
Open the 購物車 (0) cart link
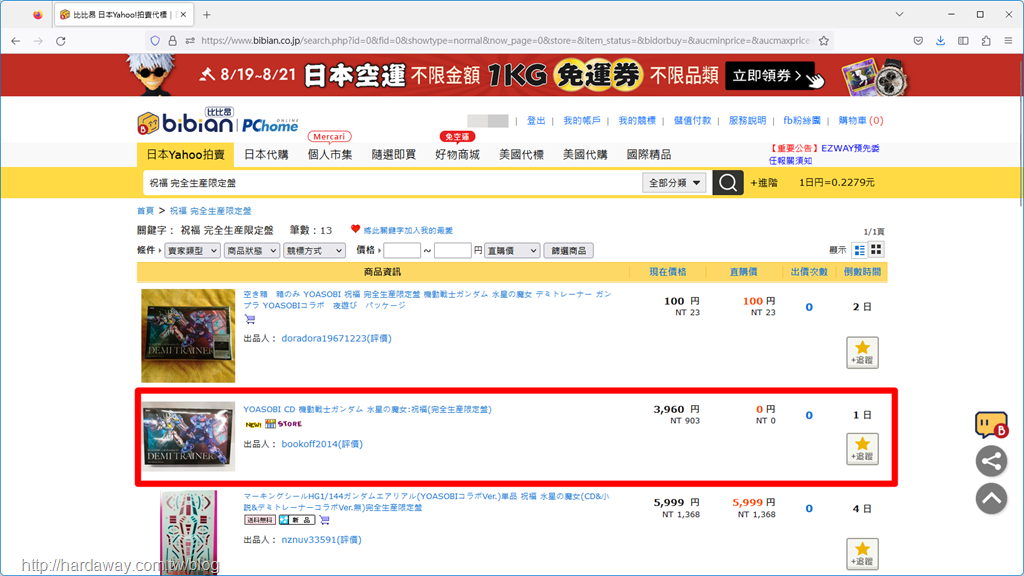(x=861, y=121)
